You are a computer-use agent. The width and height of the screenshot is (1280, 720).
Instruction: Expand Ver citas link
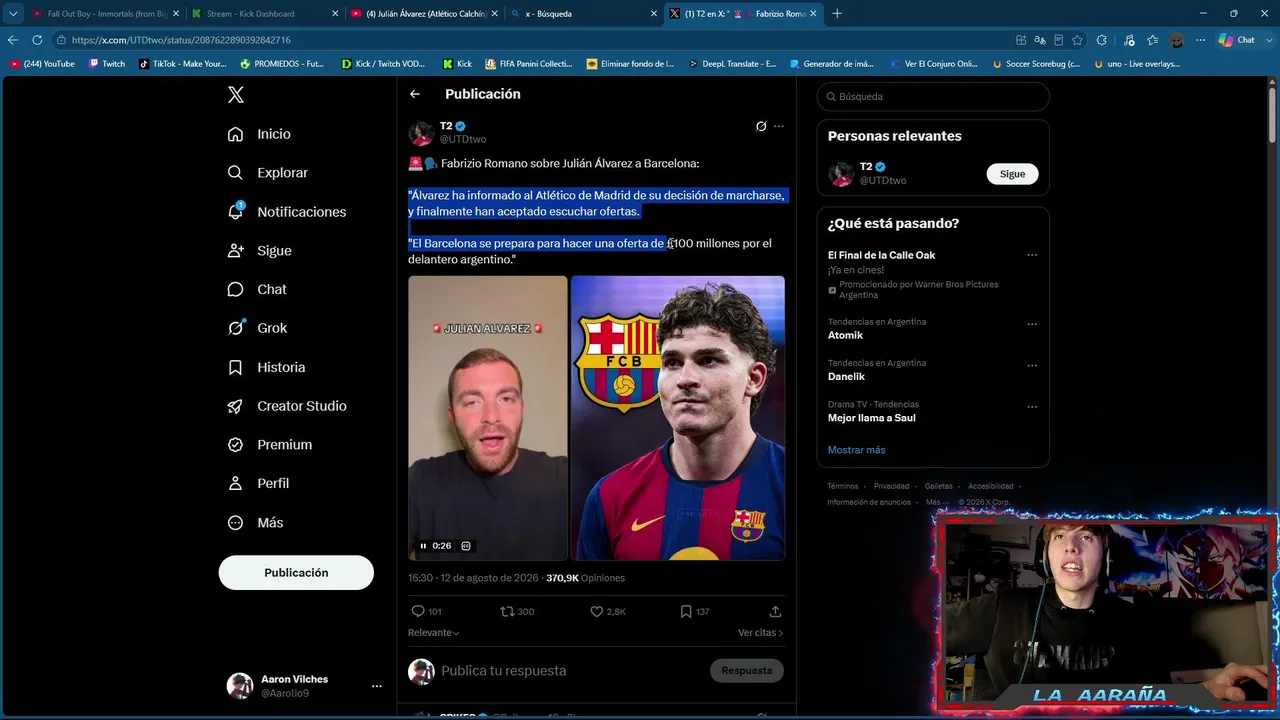[x=760, y=633]
